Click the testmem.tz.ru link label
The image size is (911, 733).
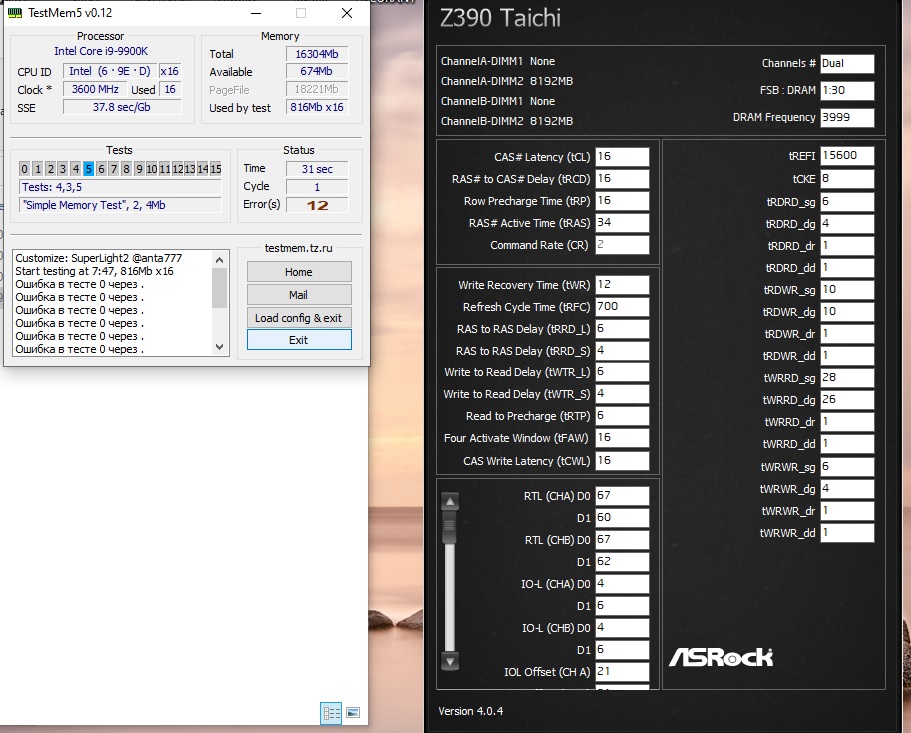299,248
